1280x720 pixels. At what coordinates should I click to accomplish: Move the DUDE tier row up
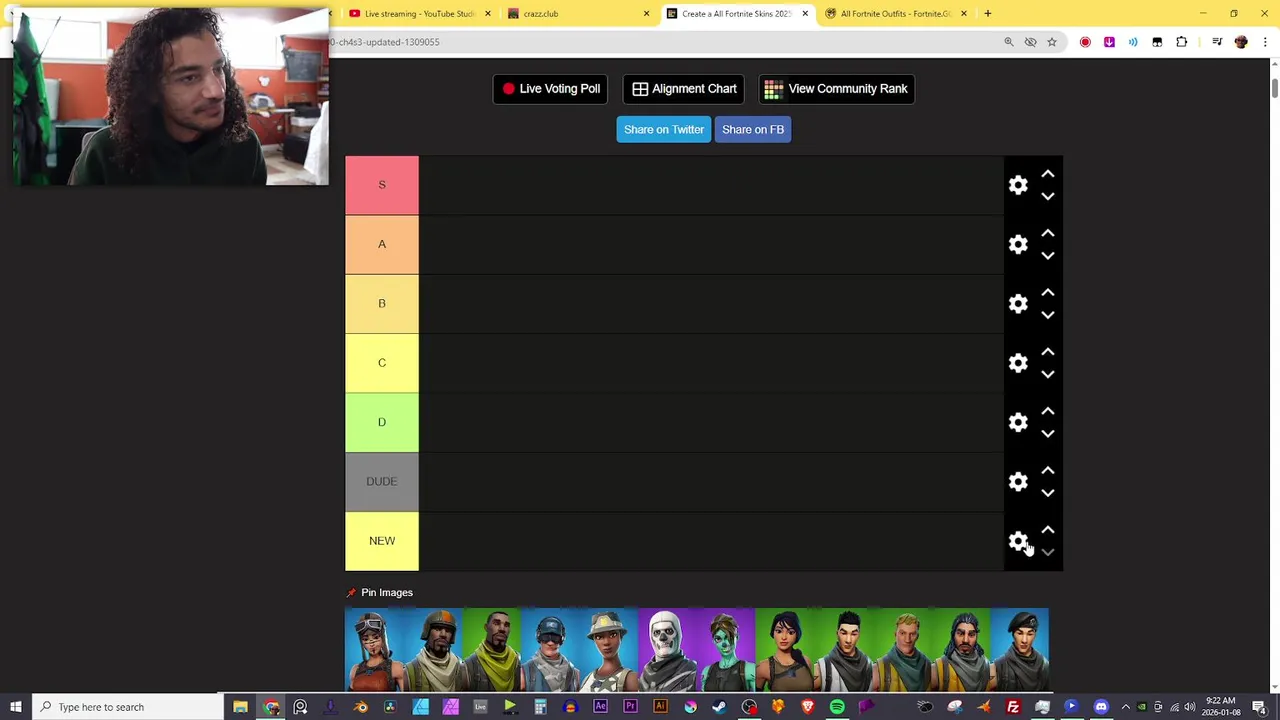click(1047, 471)
